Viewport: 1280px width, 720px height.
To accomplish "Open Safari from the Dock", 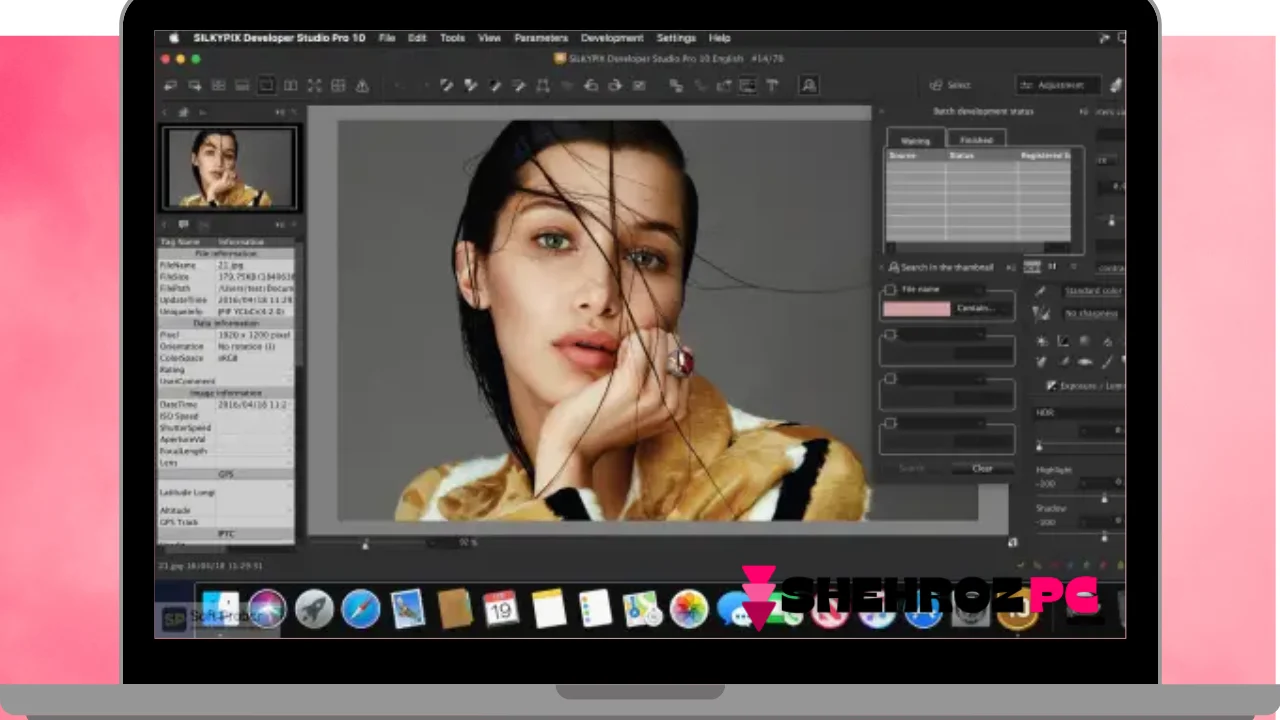I will click(x=360, y=608).
